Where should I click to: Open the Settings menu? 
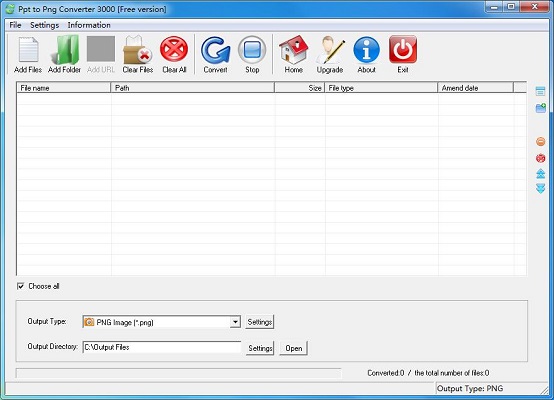tap(45, 25)
